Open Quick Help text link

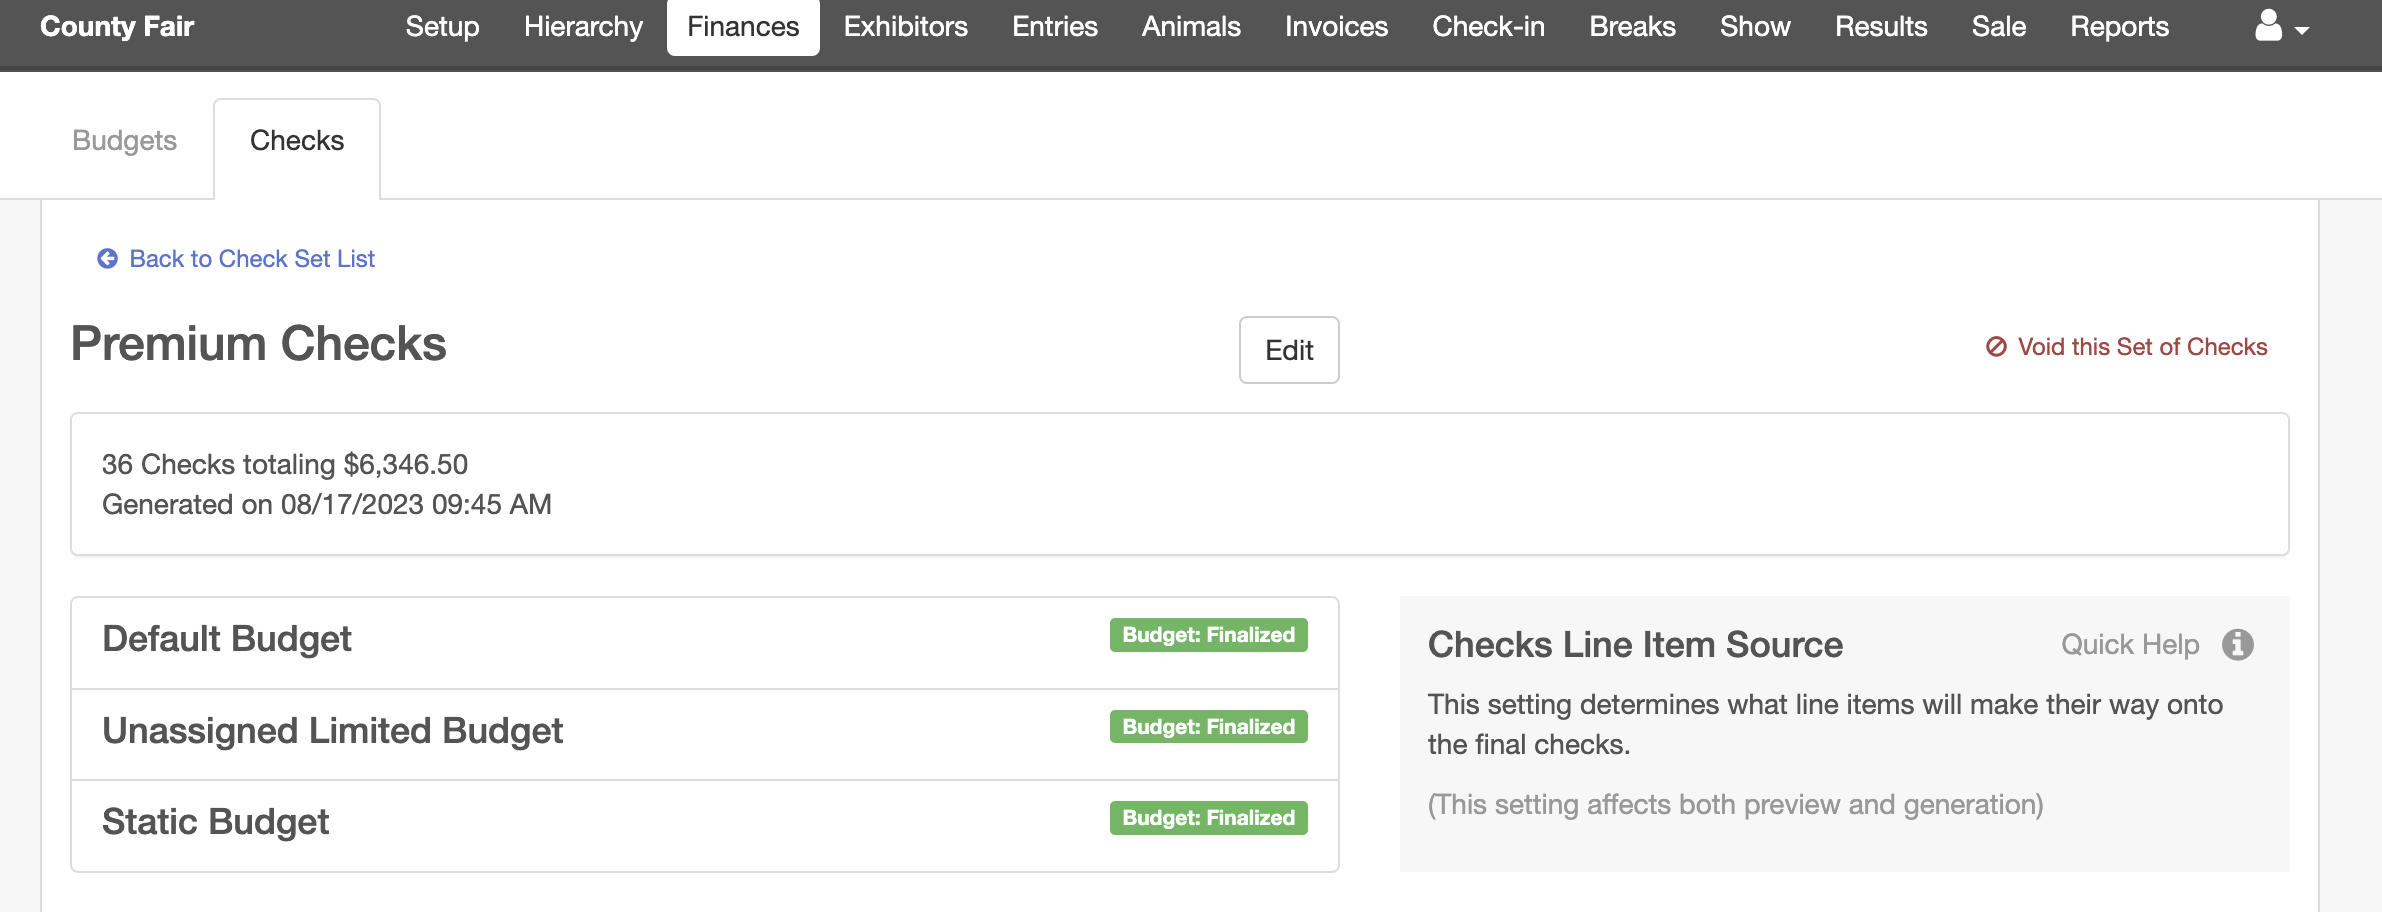click(x=2130, y=645)
